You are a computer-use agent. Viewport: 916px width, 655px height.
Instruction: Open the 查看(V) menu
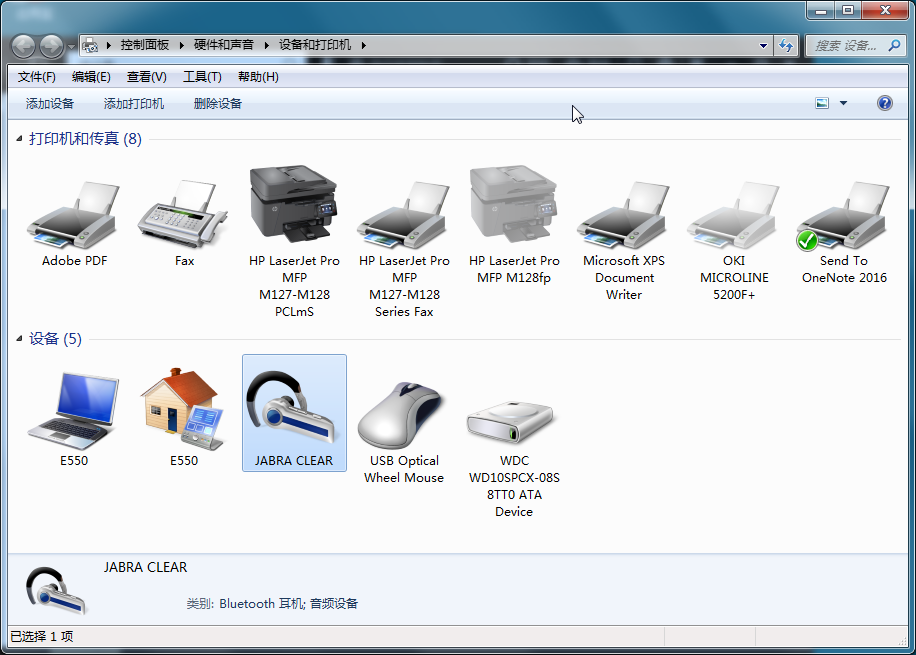click(x=147, y=77)
